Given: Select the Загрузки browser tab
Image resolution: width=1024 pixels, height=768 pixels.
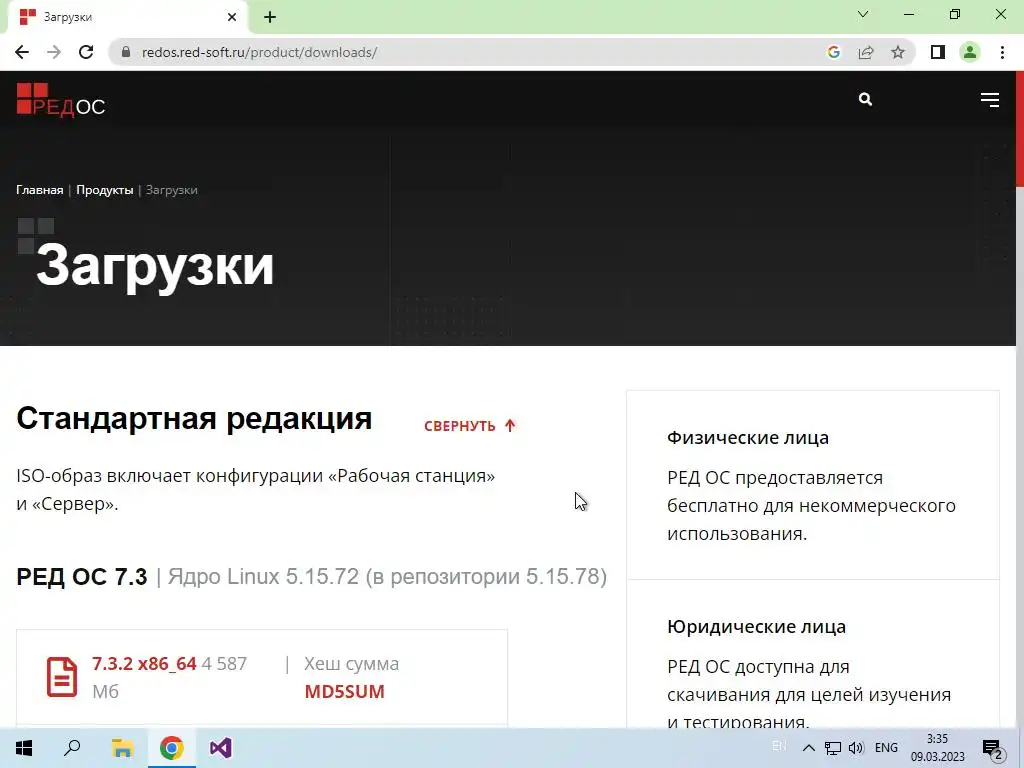Looking at the screenshot, I should [x=127, y=17].
